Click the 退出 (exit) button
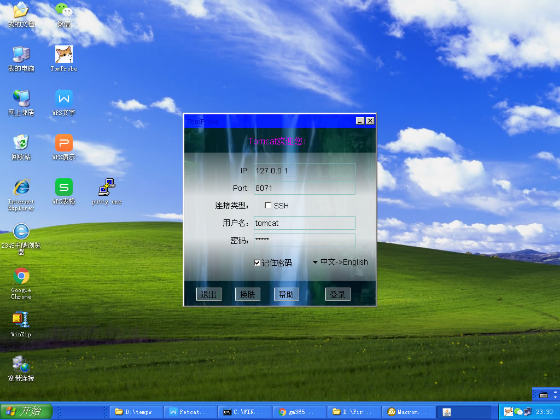The width and height of the screenshot is (560, 420). [x=209, y=294]
